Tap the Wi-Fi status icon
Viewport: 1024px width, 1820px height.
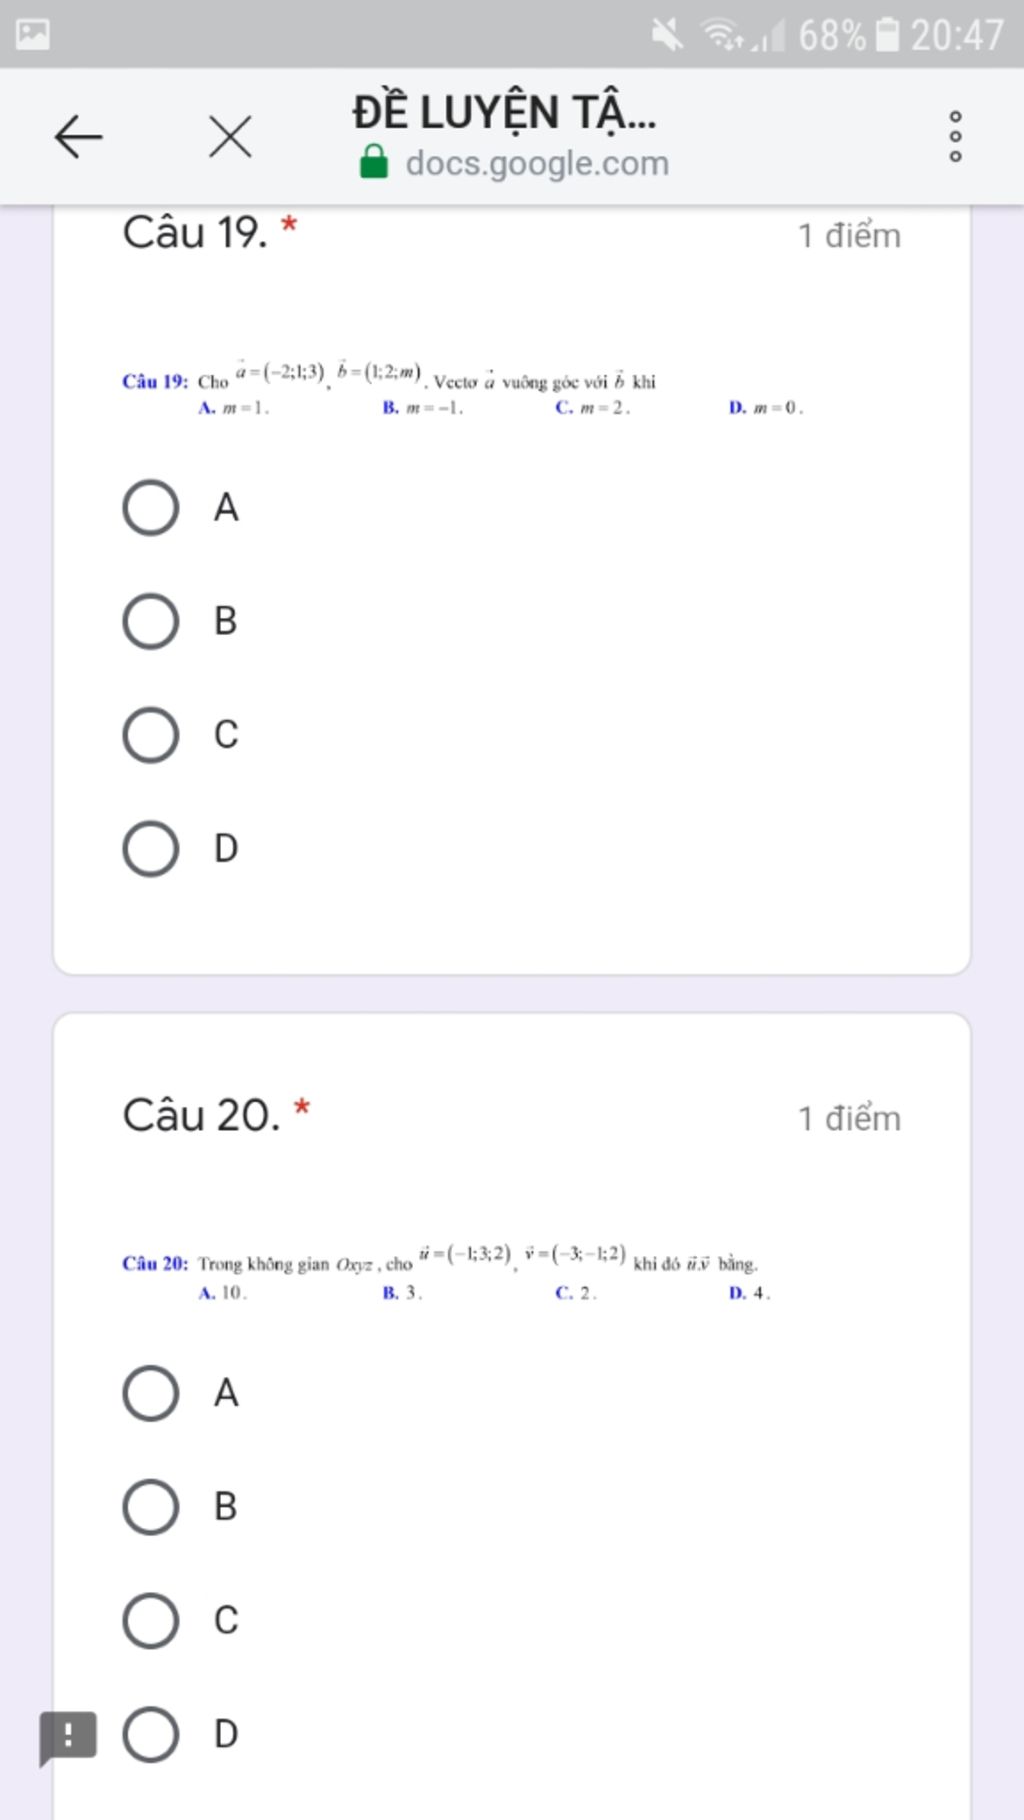point(723,35)
